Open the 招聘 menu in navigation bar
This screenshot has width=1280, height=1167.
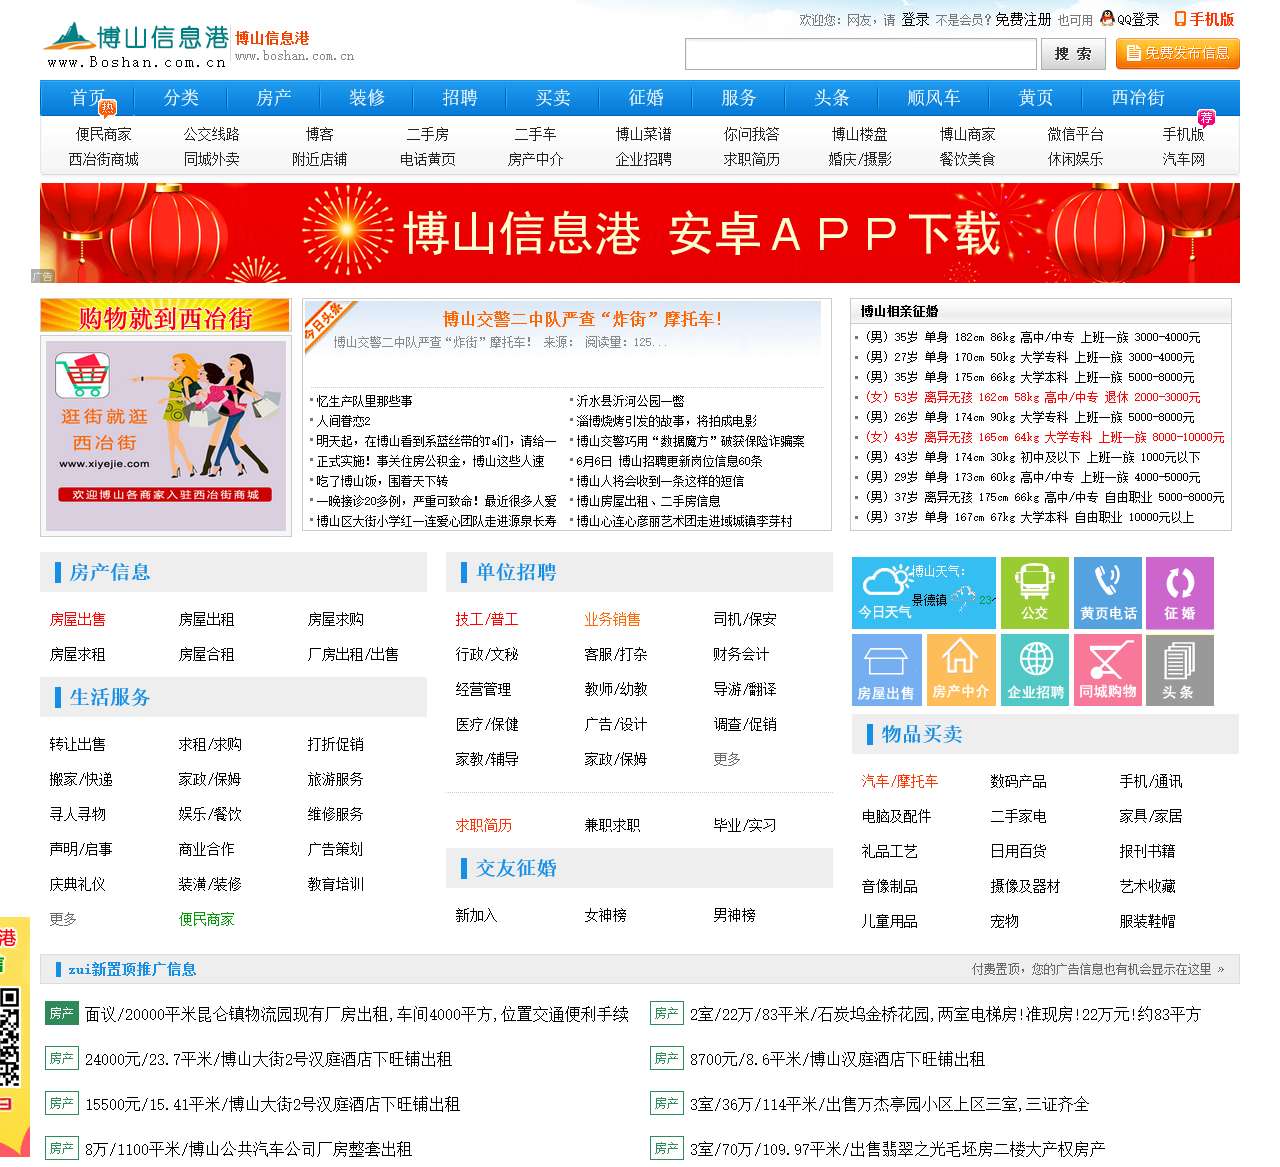pyautogui.click(x=460, y=98)
